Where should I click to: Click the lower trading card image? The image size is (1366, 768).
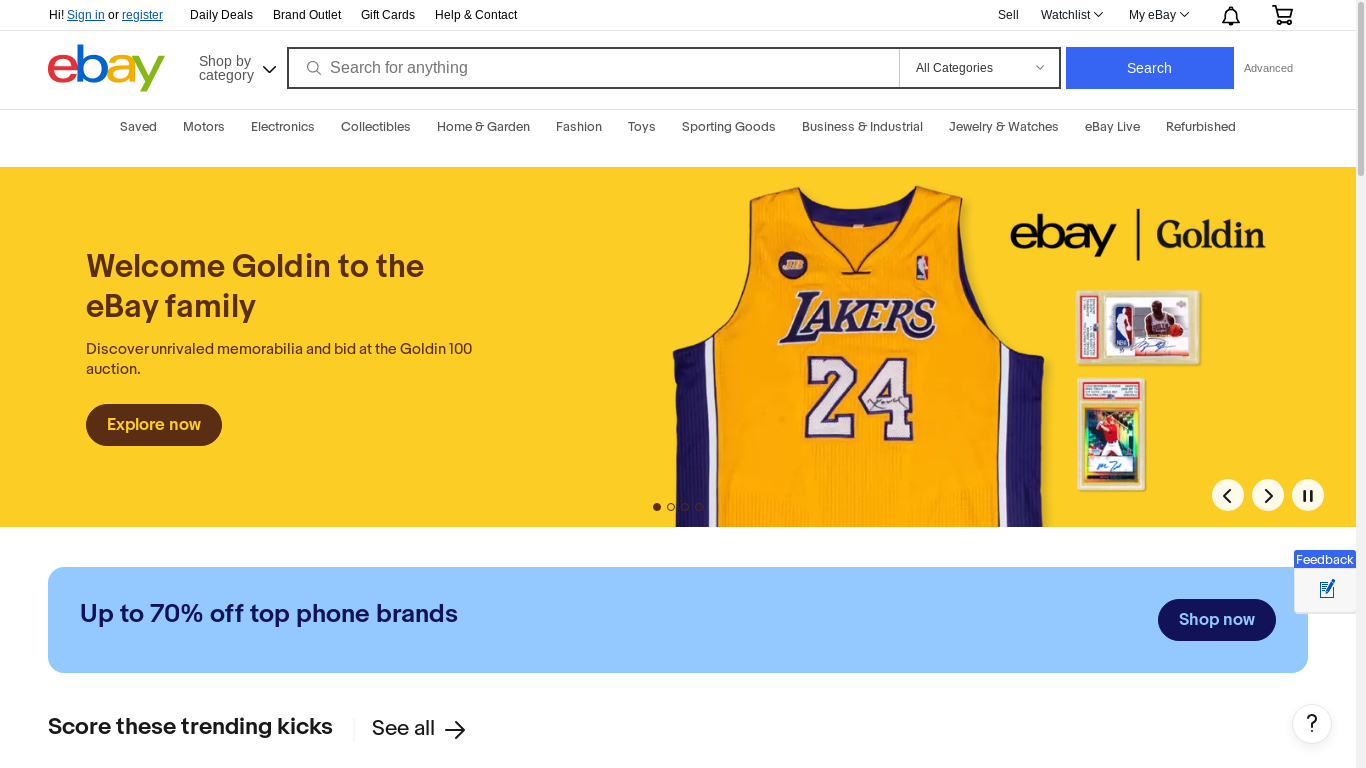1112,434
